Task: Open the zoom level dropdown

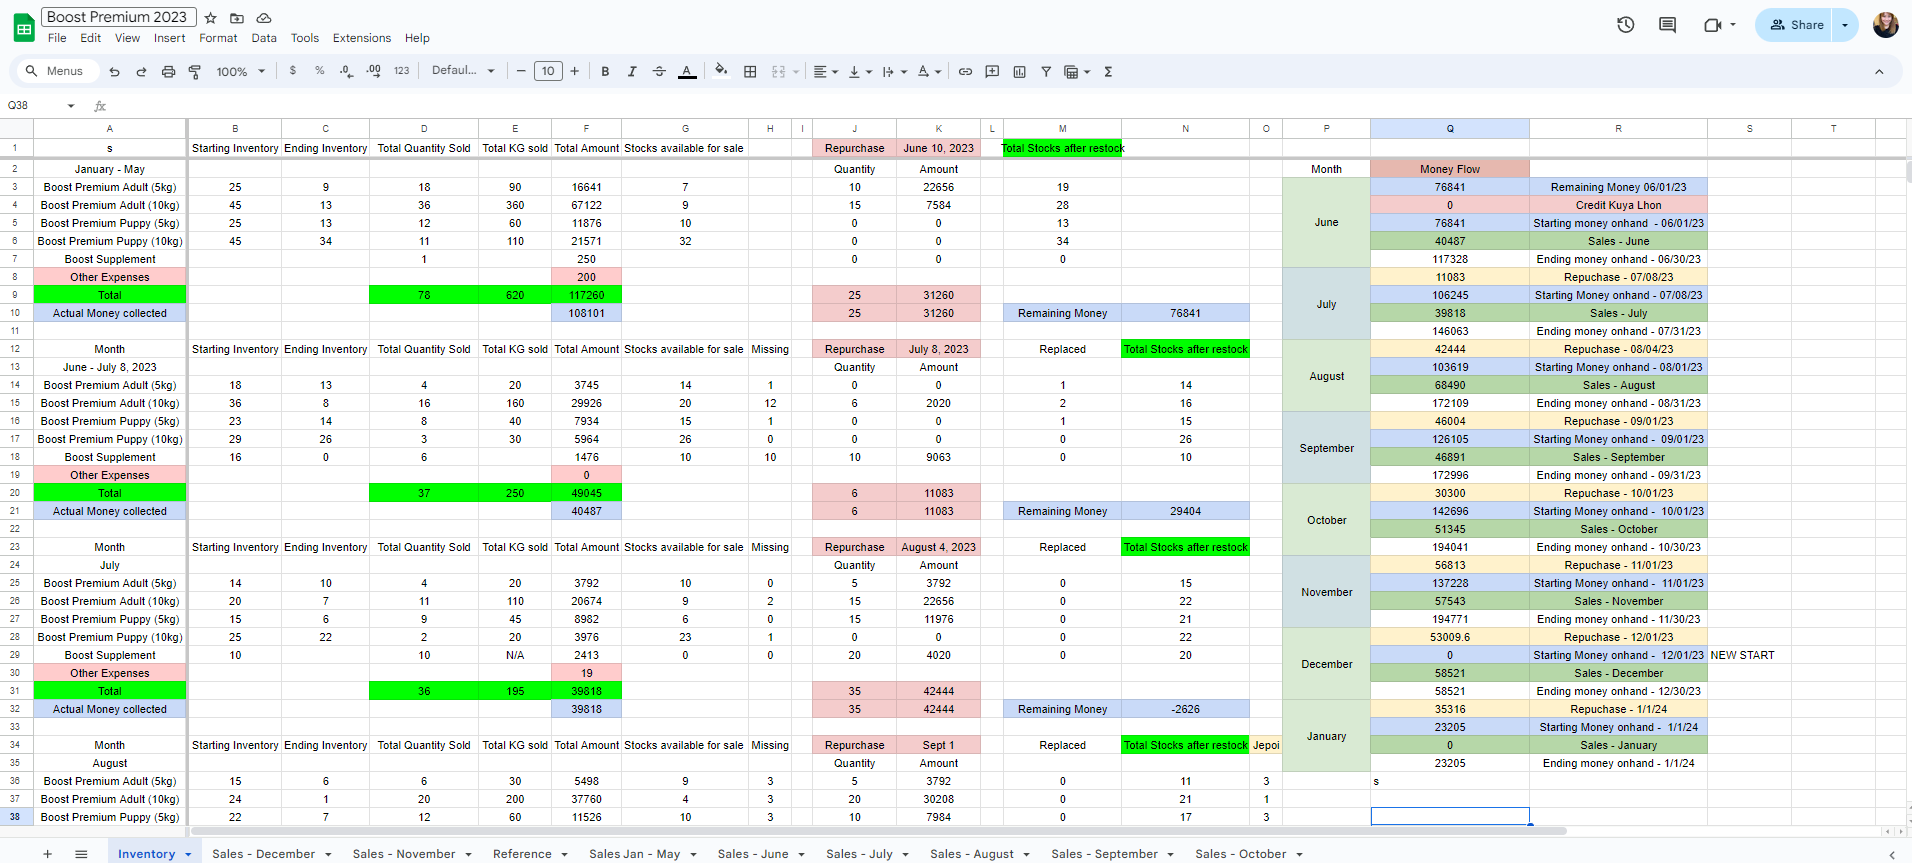Action: point(241,71)
